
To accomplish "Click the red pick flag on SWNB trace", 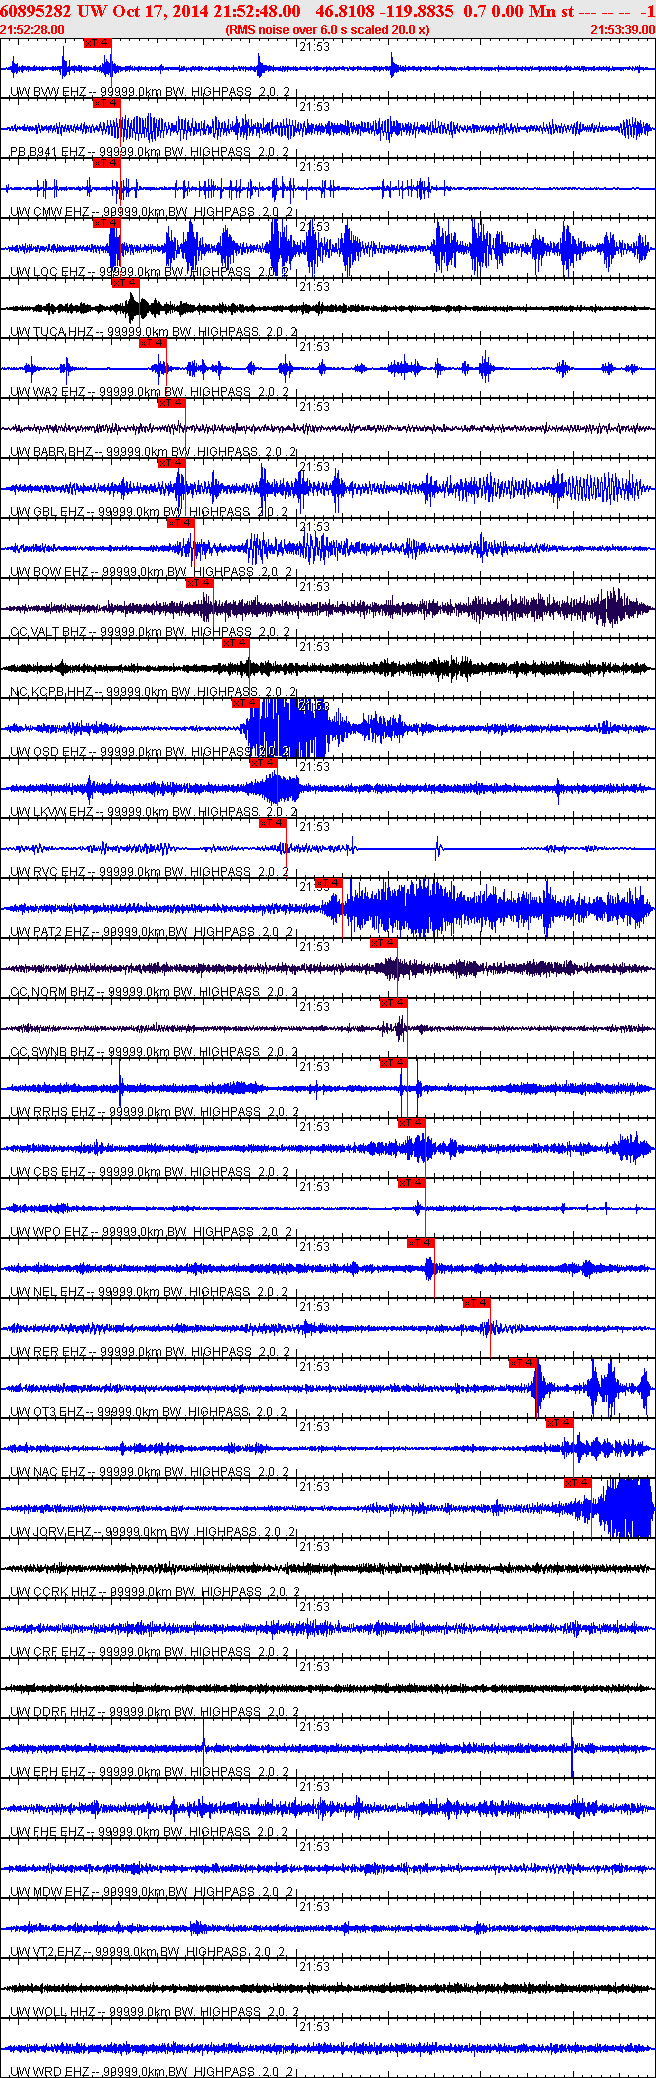I will tap(394, 1003).
